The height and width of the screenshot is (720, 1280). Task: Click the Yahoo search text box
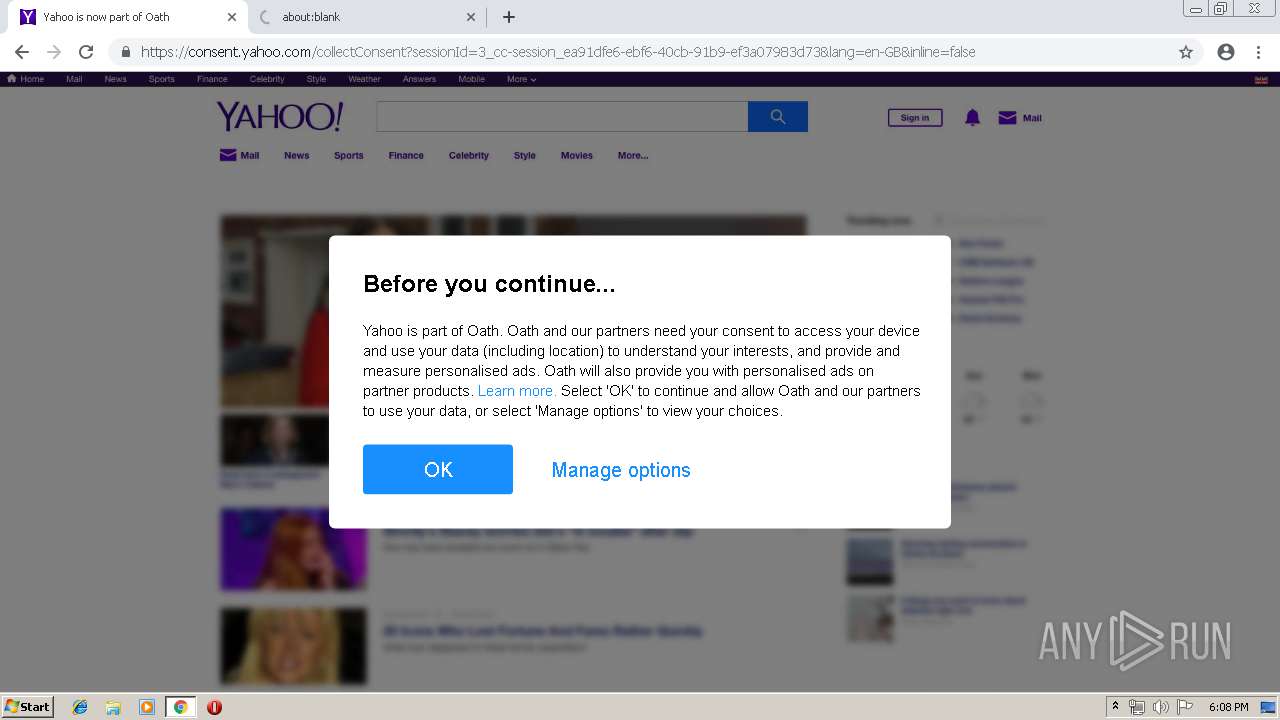click(562, 117)
